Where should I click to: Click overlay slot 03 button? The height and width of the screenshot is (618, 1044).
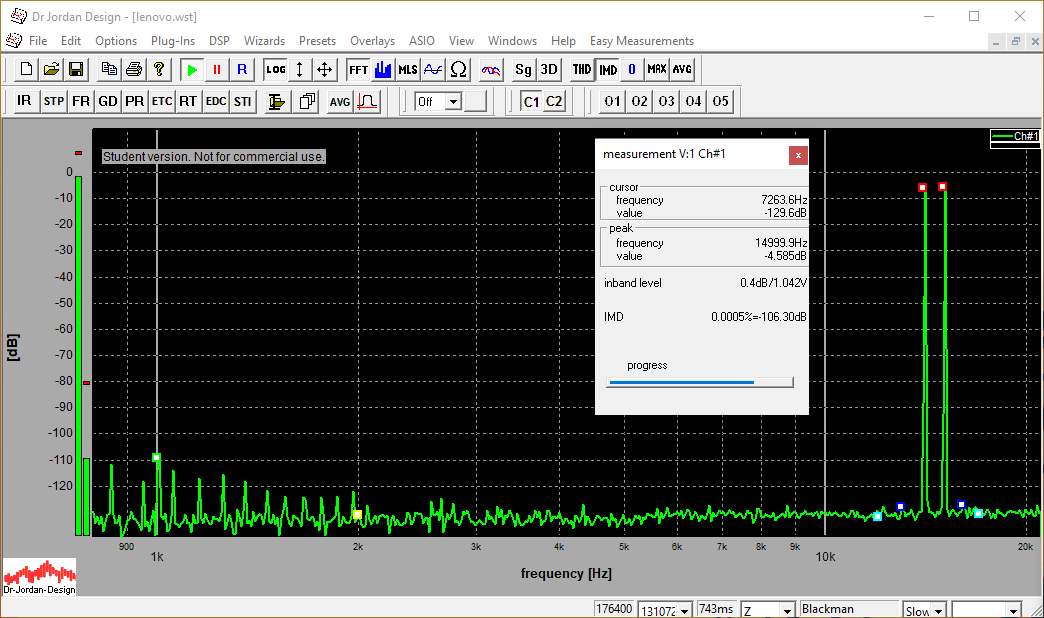(x=666, y=101)
